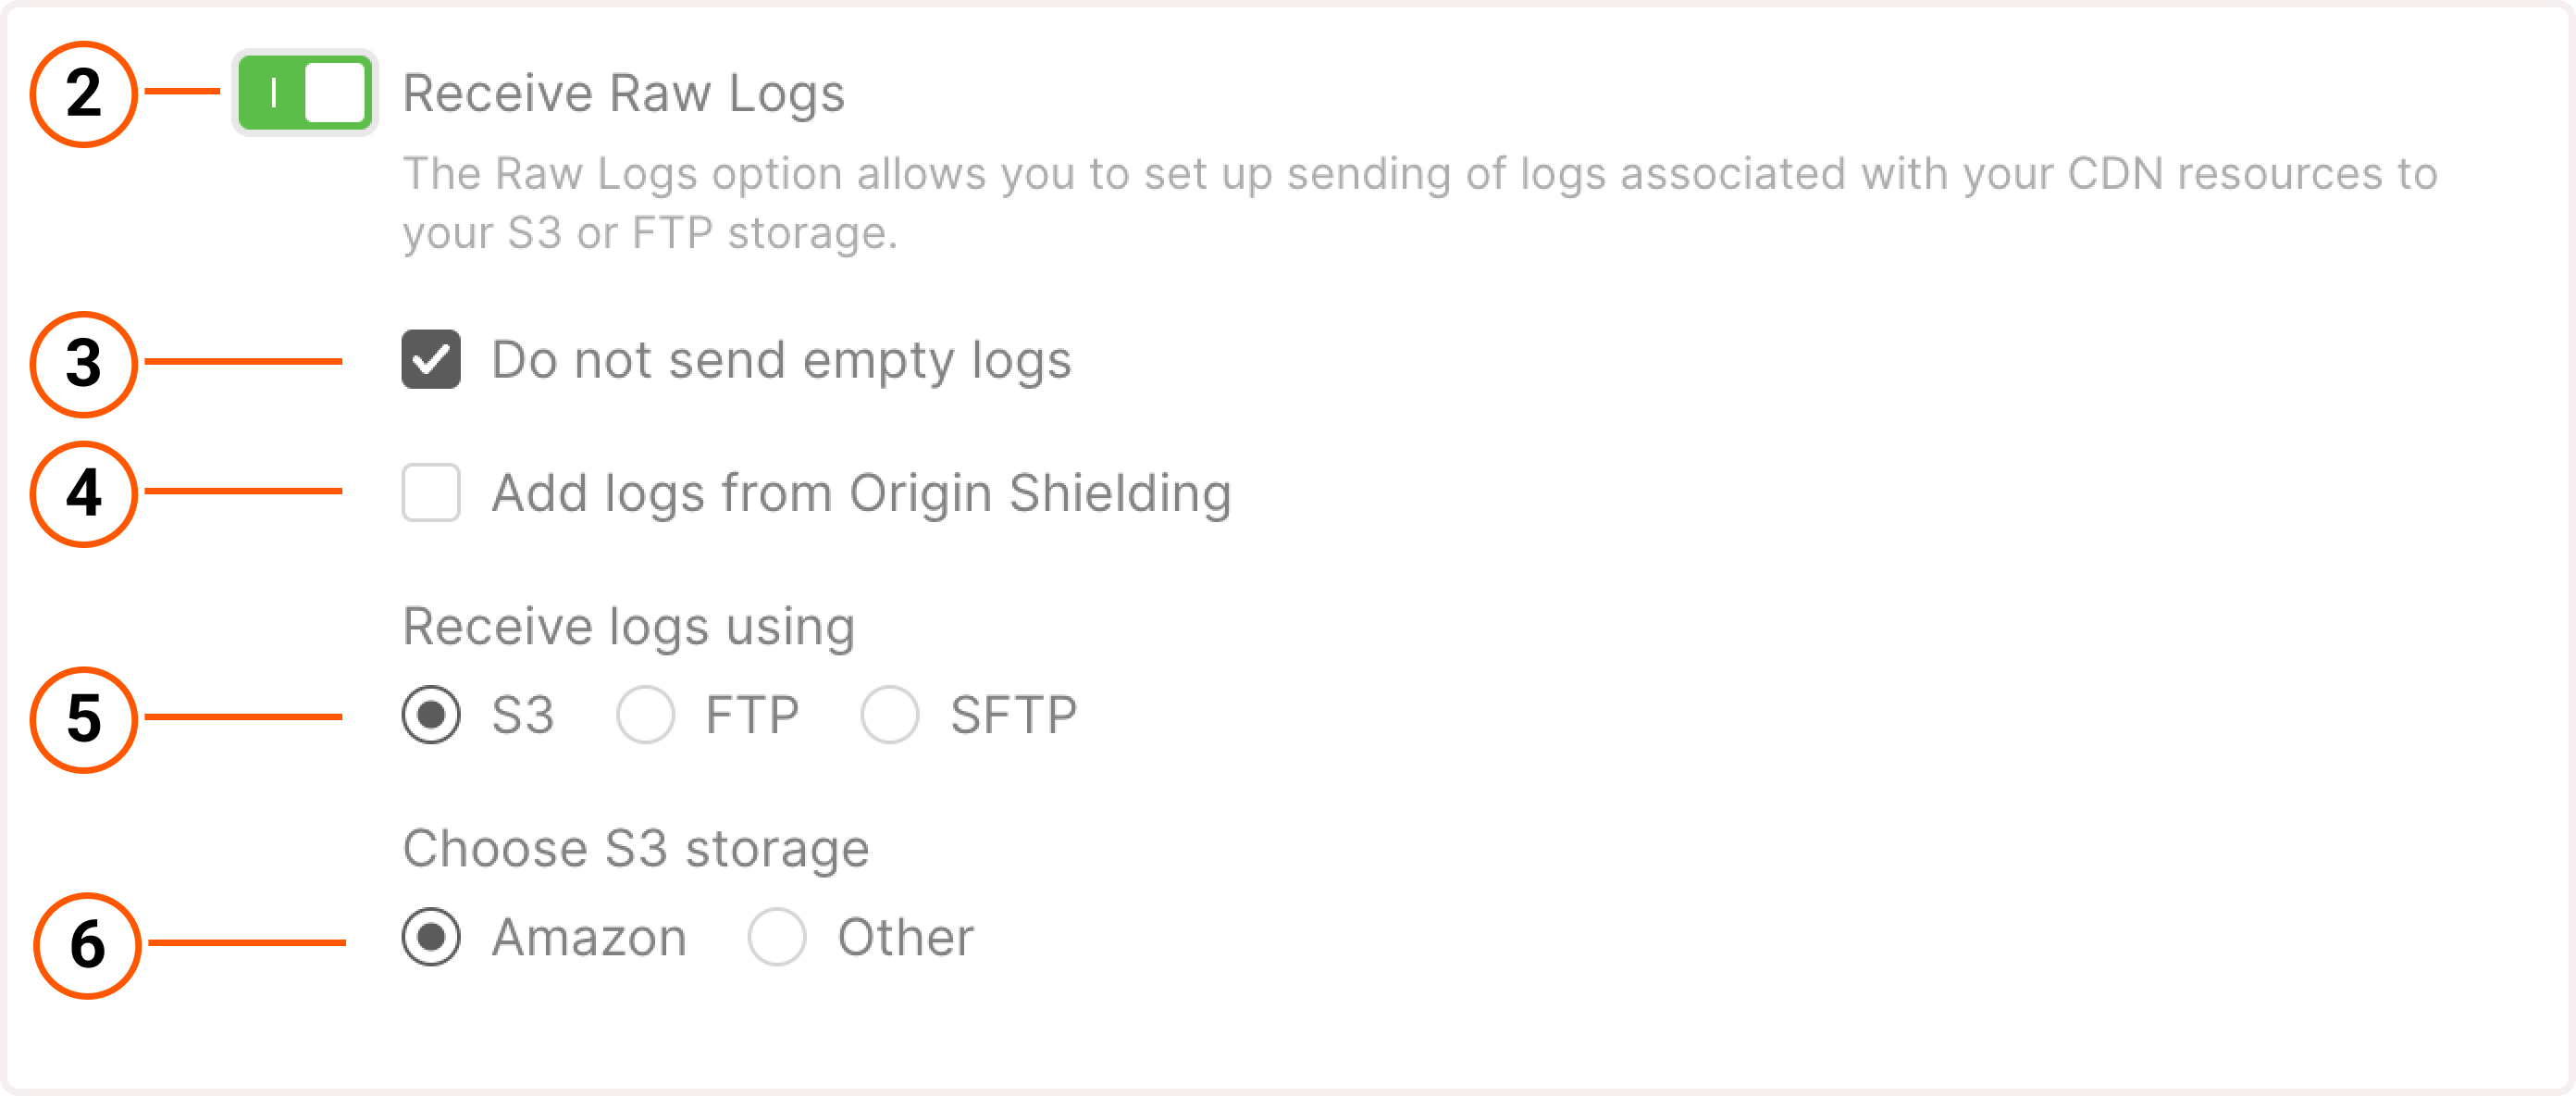This screenshot has height=1096, width=2576.
Task: Select Amazon as S3 storage provider
Action: point(430,937)
